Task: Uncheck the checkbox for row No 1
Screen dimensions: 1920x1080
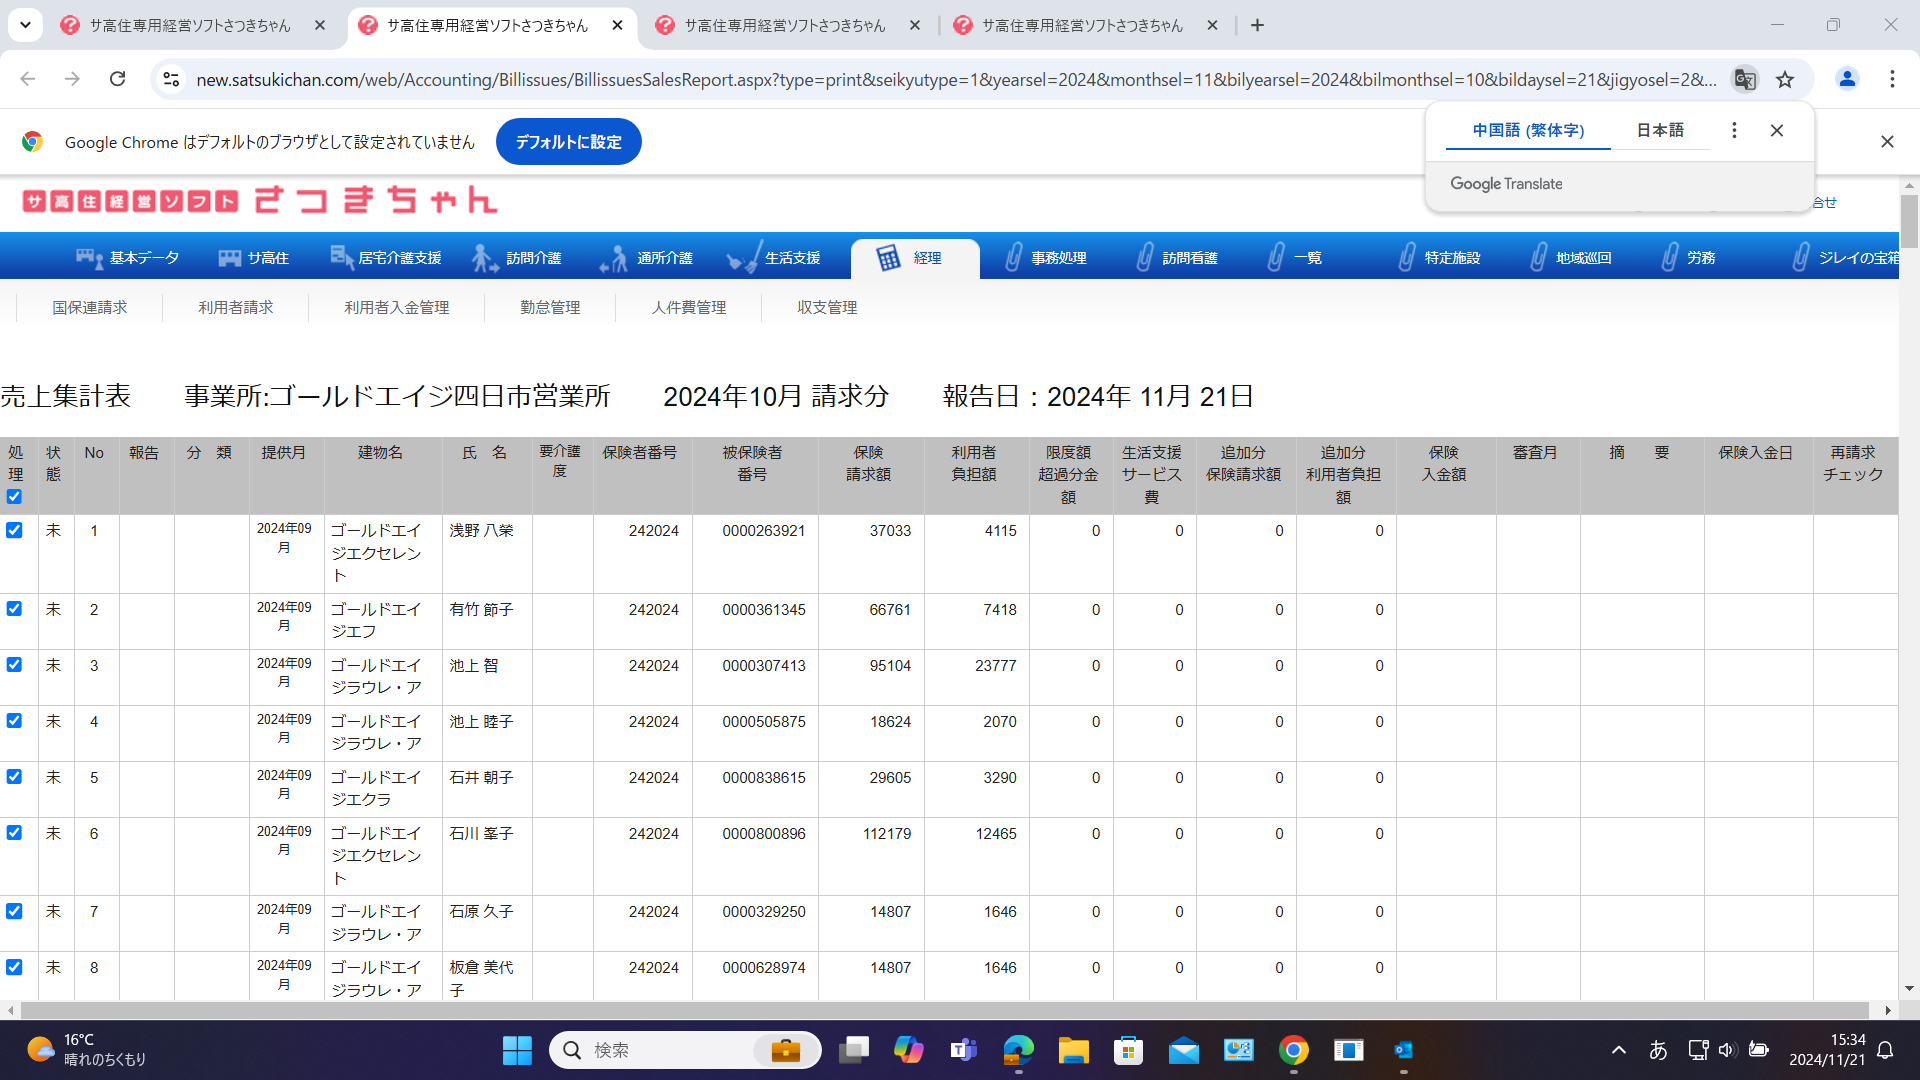Action: [x=14, y=530]
